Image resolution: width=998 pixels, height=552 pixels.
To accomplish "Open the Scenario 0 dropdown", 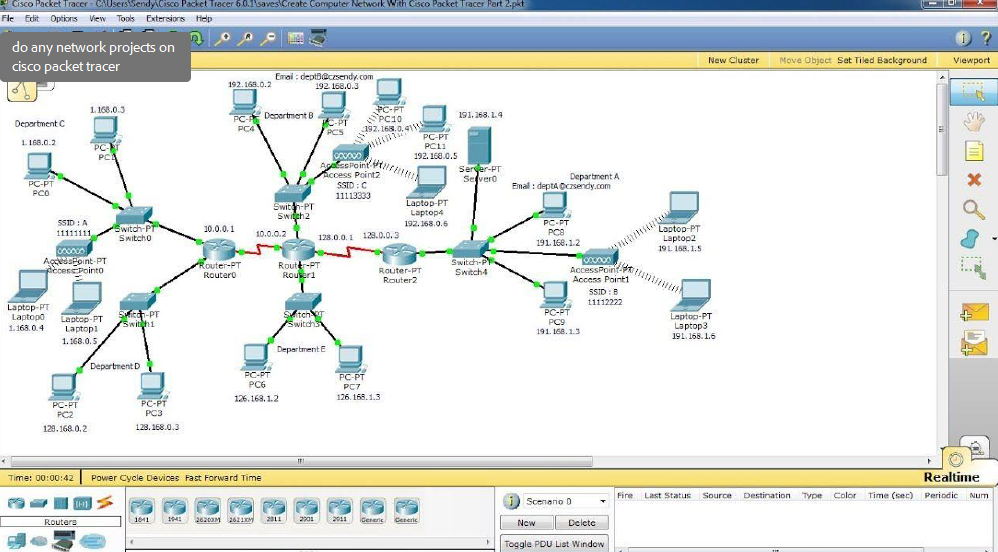I will pos(565,502).
